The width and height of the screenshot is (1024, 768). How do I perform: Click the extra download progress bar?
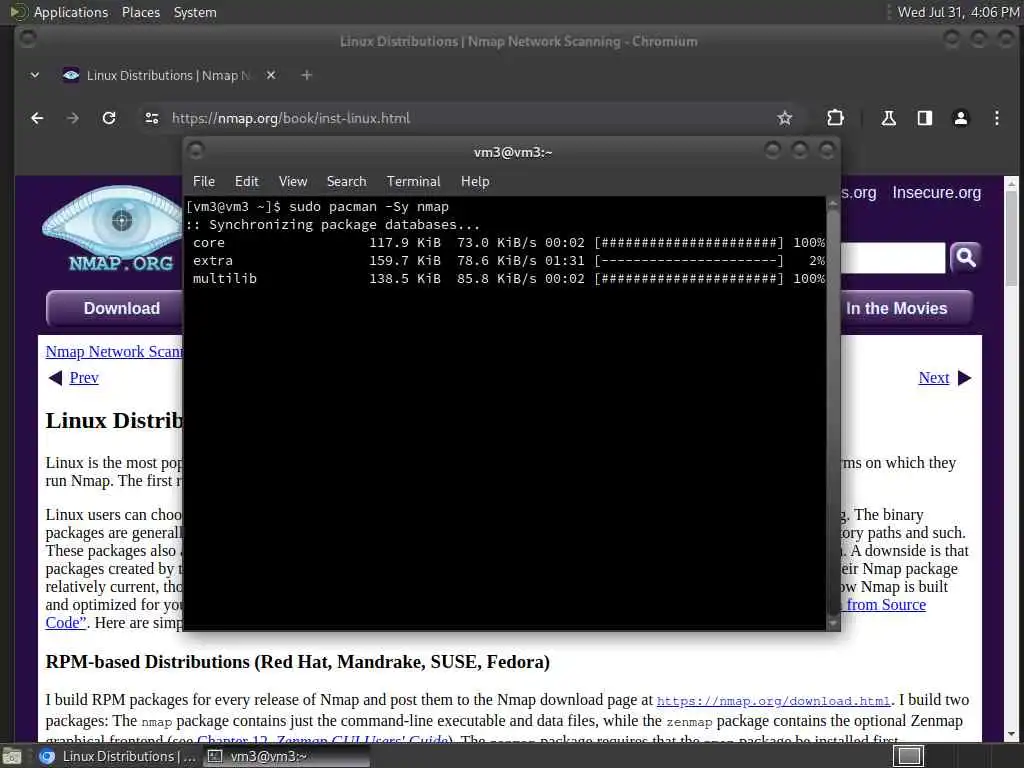(688, 261)
